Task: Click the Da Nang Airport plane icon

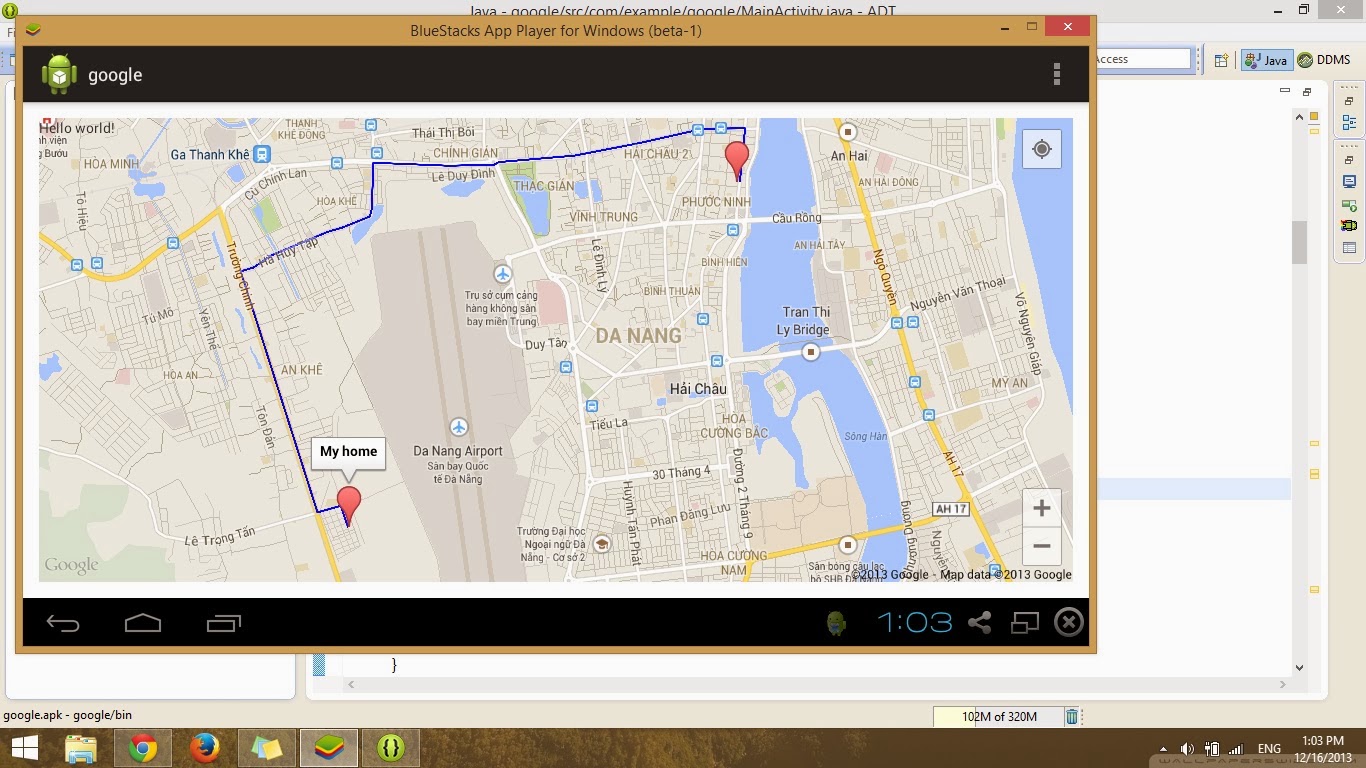Action: pos(459,427)
